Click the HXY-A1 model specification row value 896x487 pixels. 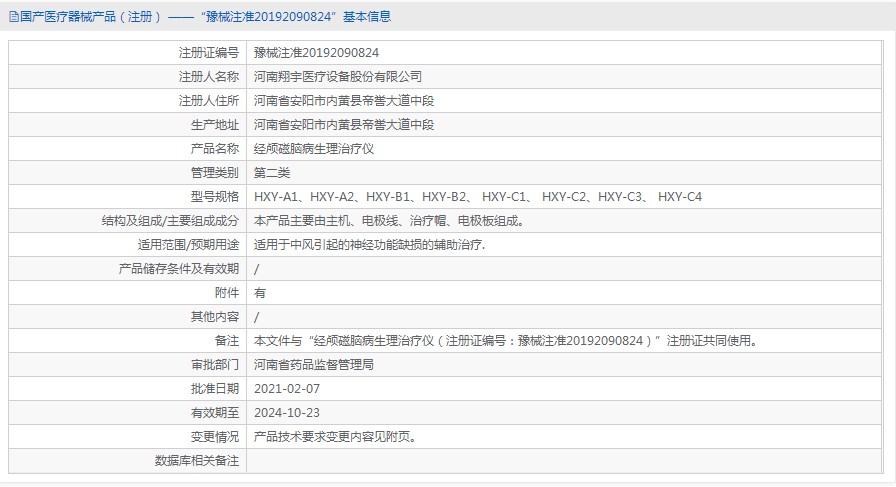[x=478, y=197]
